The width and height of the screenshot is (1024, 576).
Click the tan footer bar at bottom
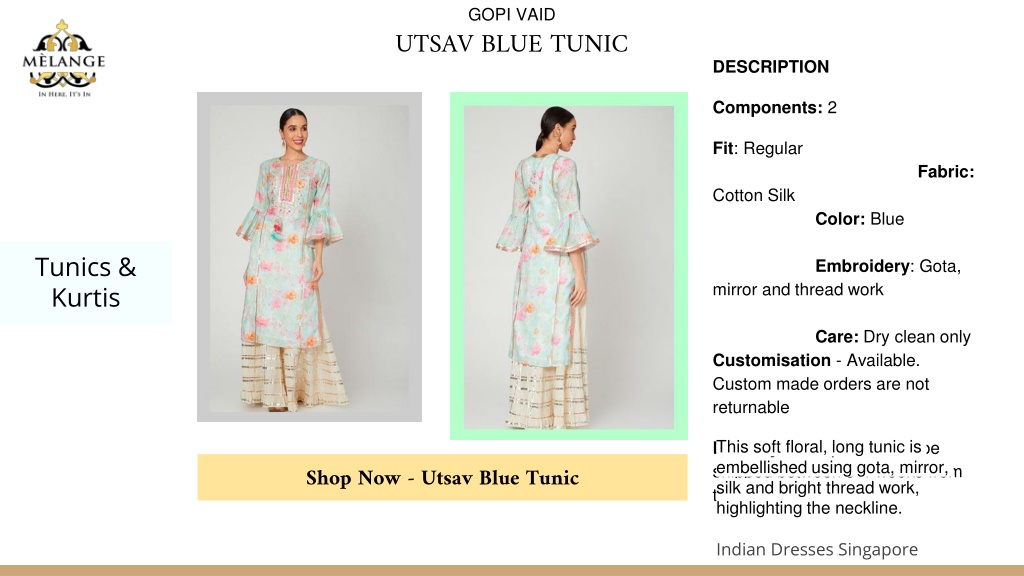tap(512, 571)
